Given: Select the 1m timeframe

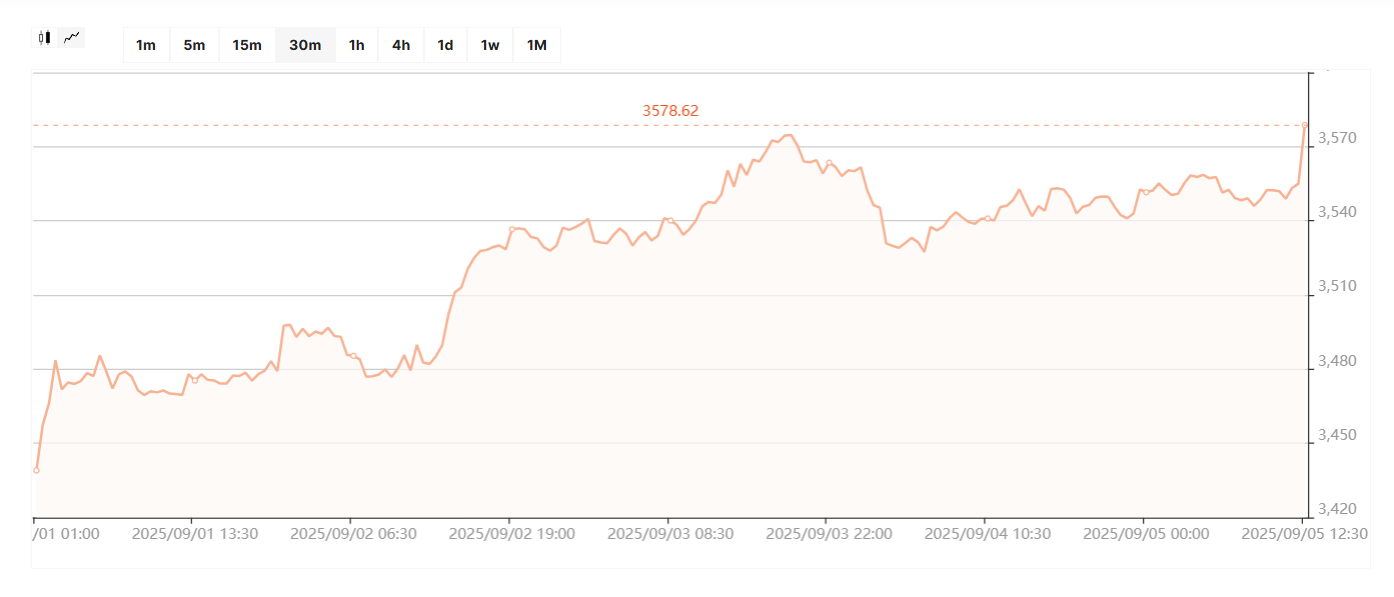Looking at the screenshot, I should 146,45.
